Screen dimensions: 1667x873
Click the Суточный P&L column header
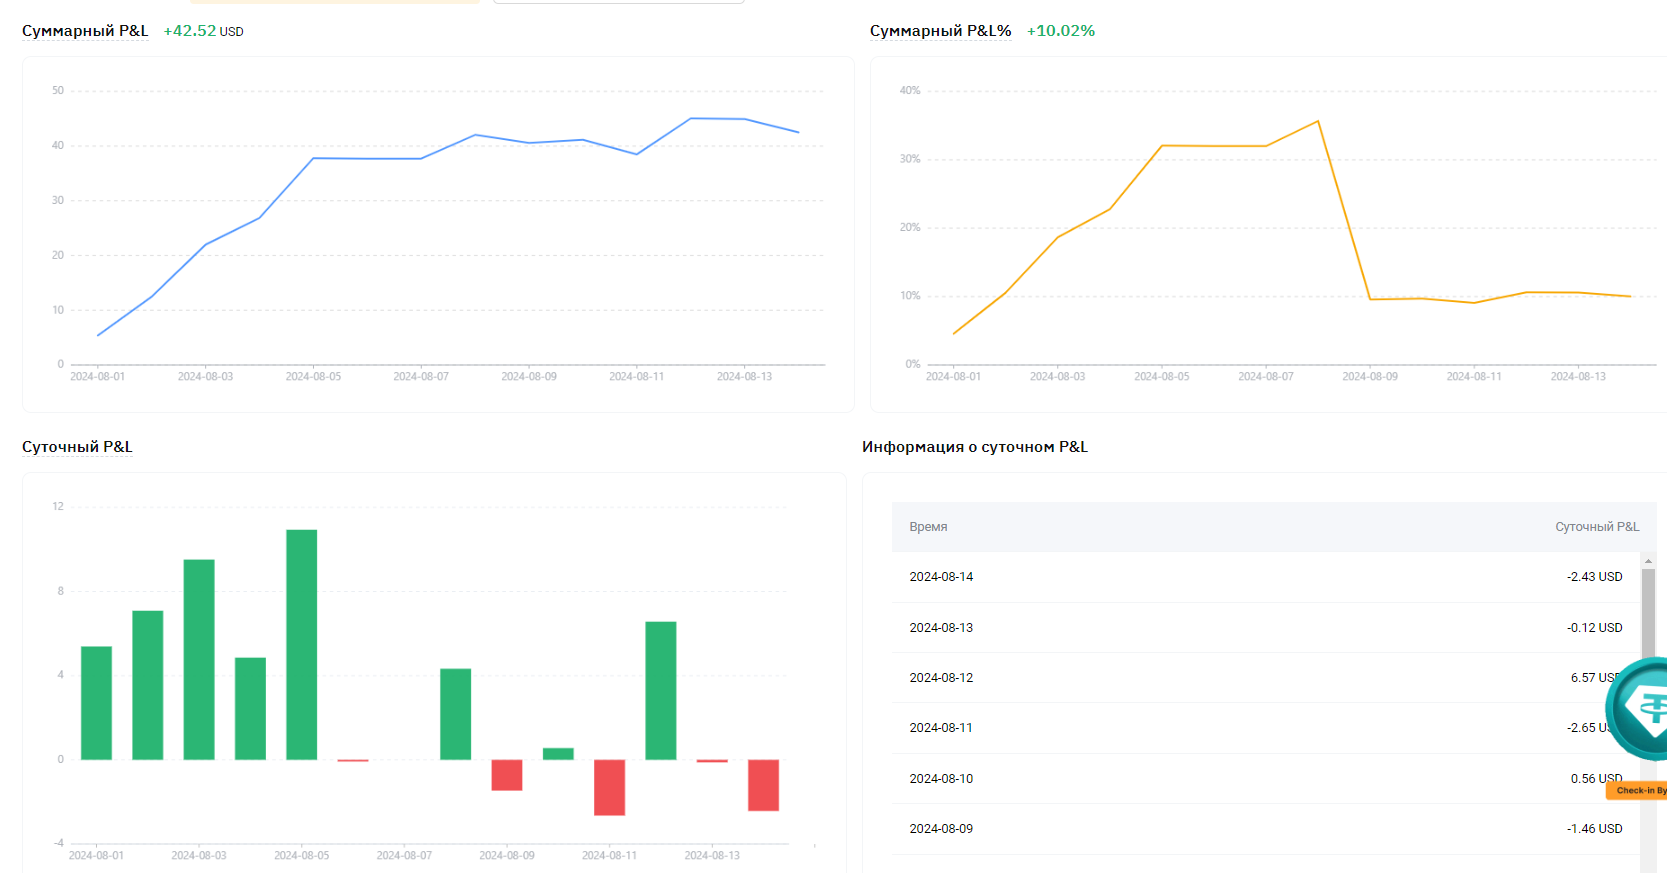coord(1596,527)
